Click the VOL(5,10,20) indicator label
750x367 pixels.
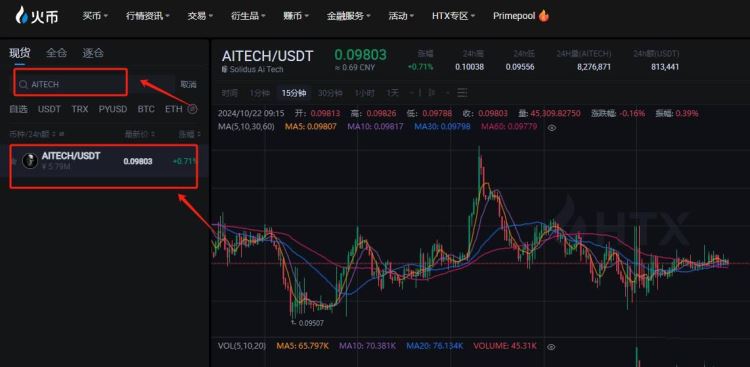click(242, 345)
